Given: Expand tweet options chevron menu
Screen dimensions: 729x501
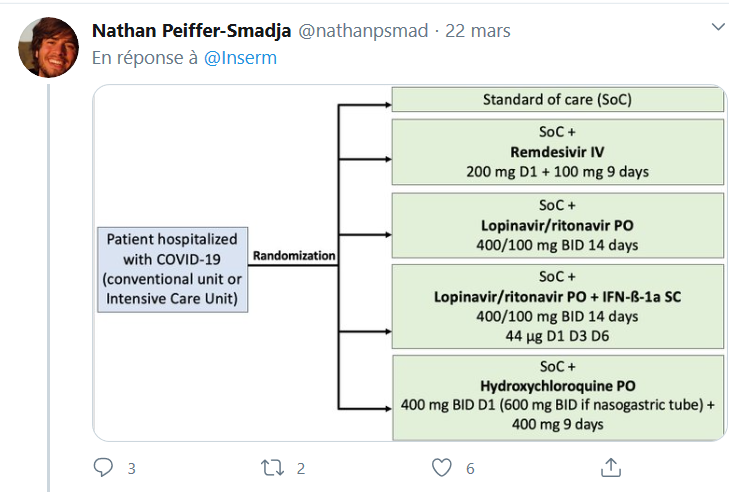Looking at the screenshot, I should point(719,27).
